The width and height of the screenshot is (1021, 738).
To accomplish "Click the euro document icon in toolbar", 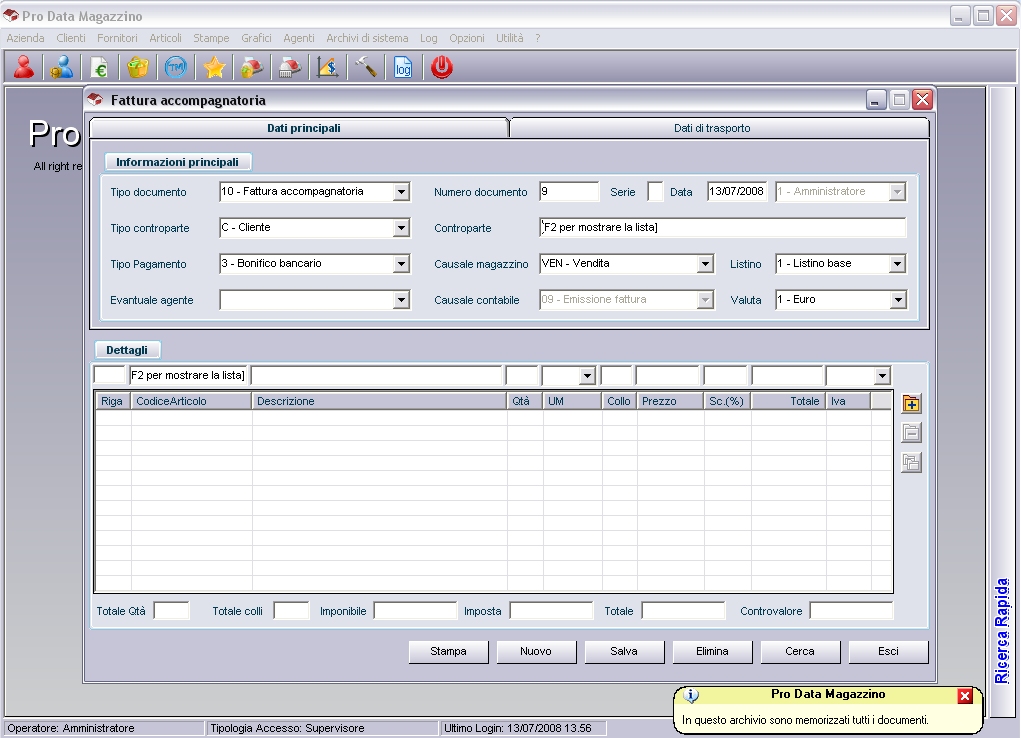I will tap(99, 68).
